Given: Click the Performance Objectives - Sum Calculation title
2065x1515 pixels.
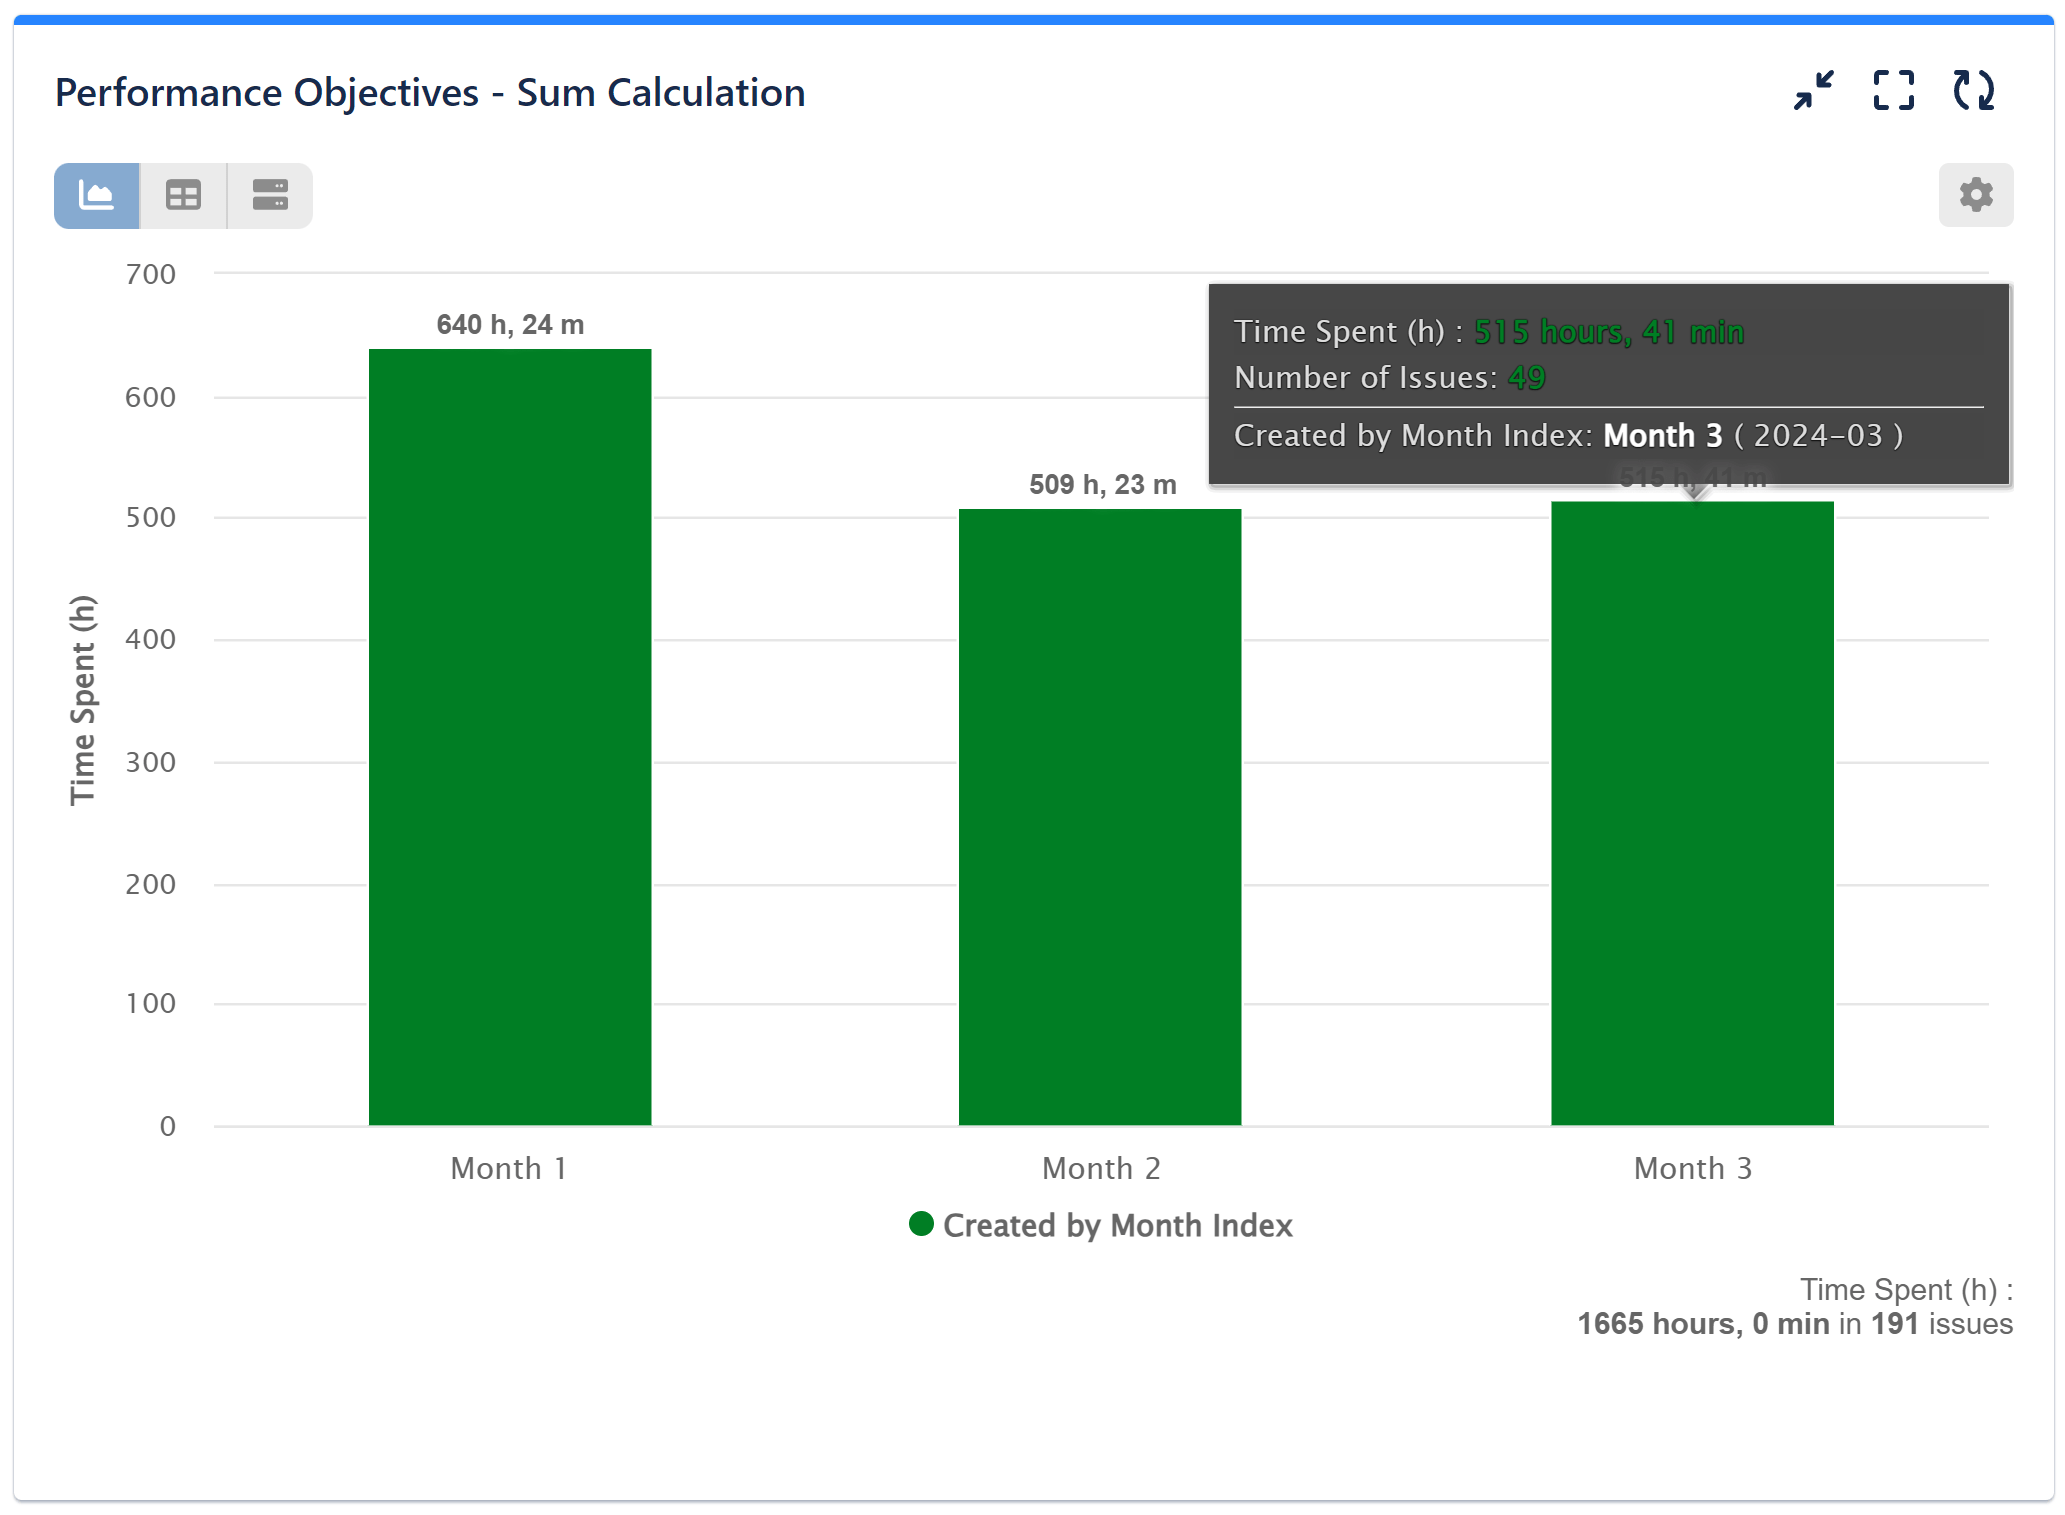Looking at the screenshot, I should (x=429, y=91).
